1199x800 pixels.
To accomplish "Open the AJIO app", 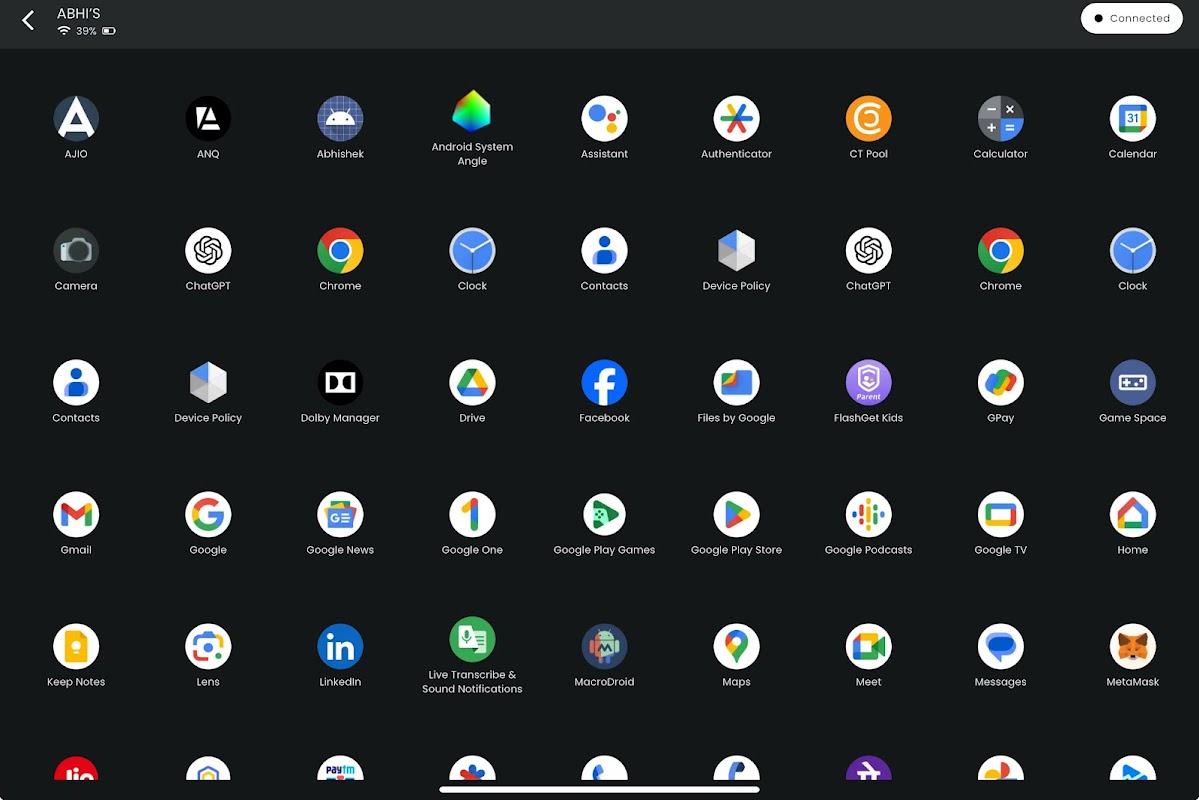I will click(76, 119).
